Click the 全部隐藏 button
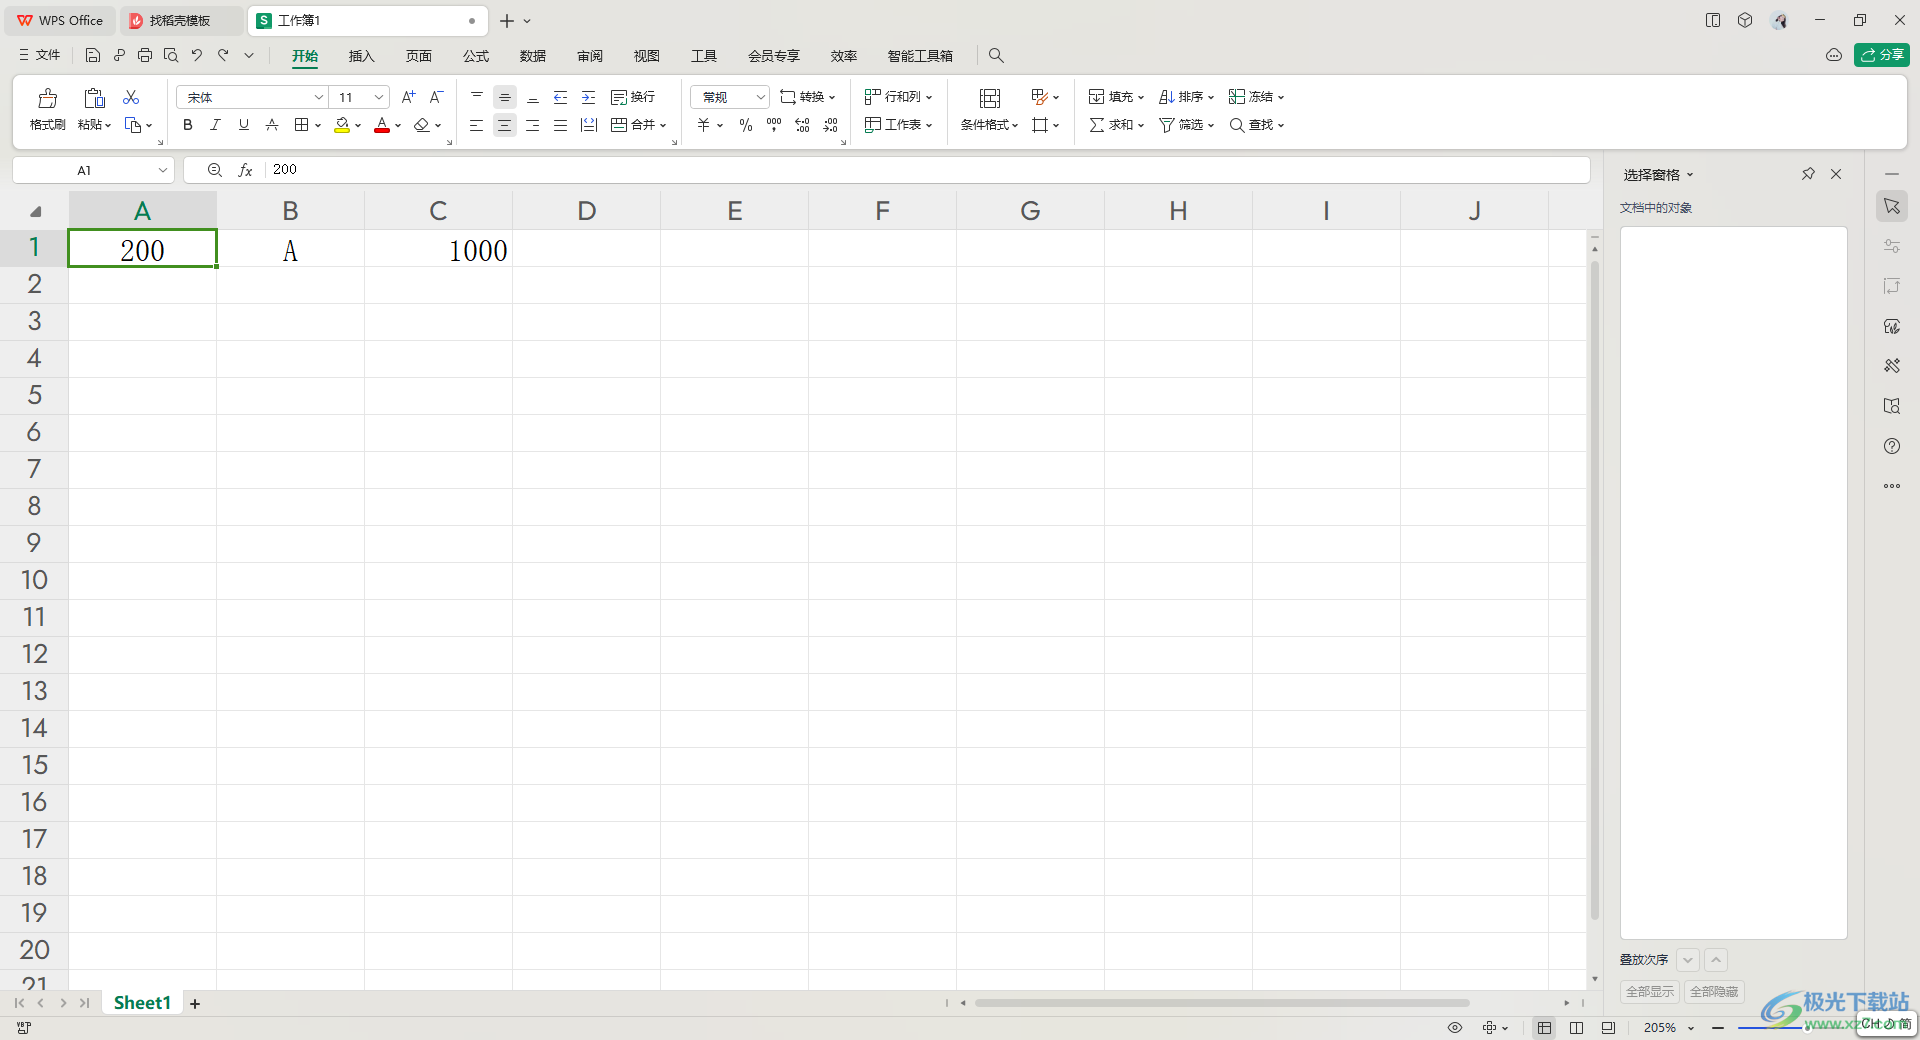 pyautogui.click(x=1714, y=991)
